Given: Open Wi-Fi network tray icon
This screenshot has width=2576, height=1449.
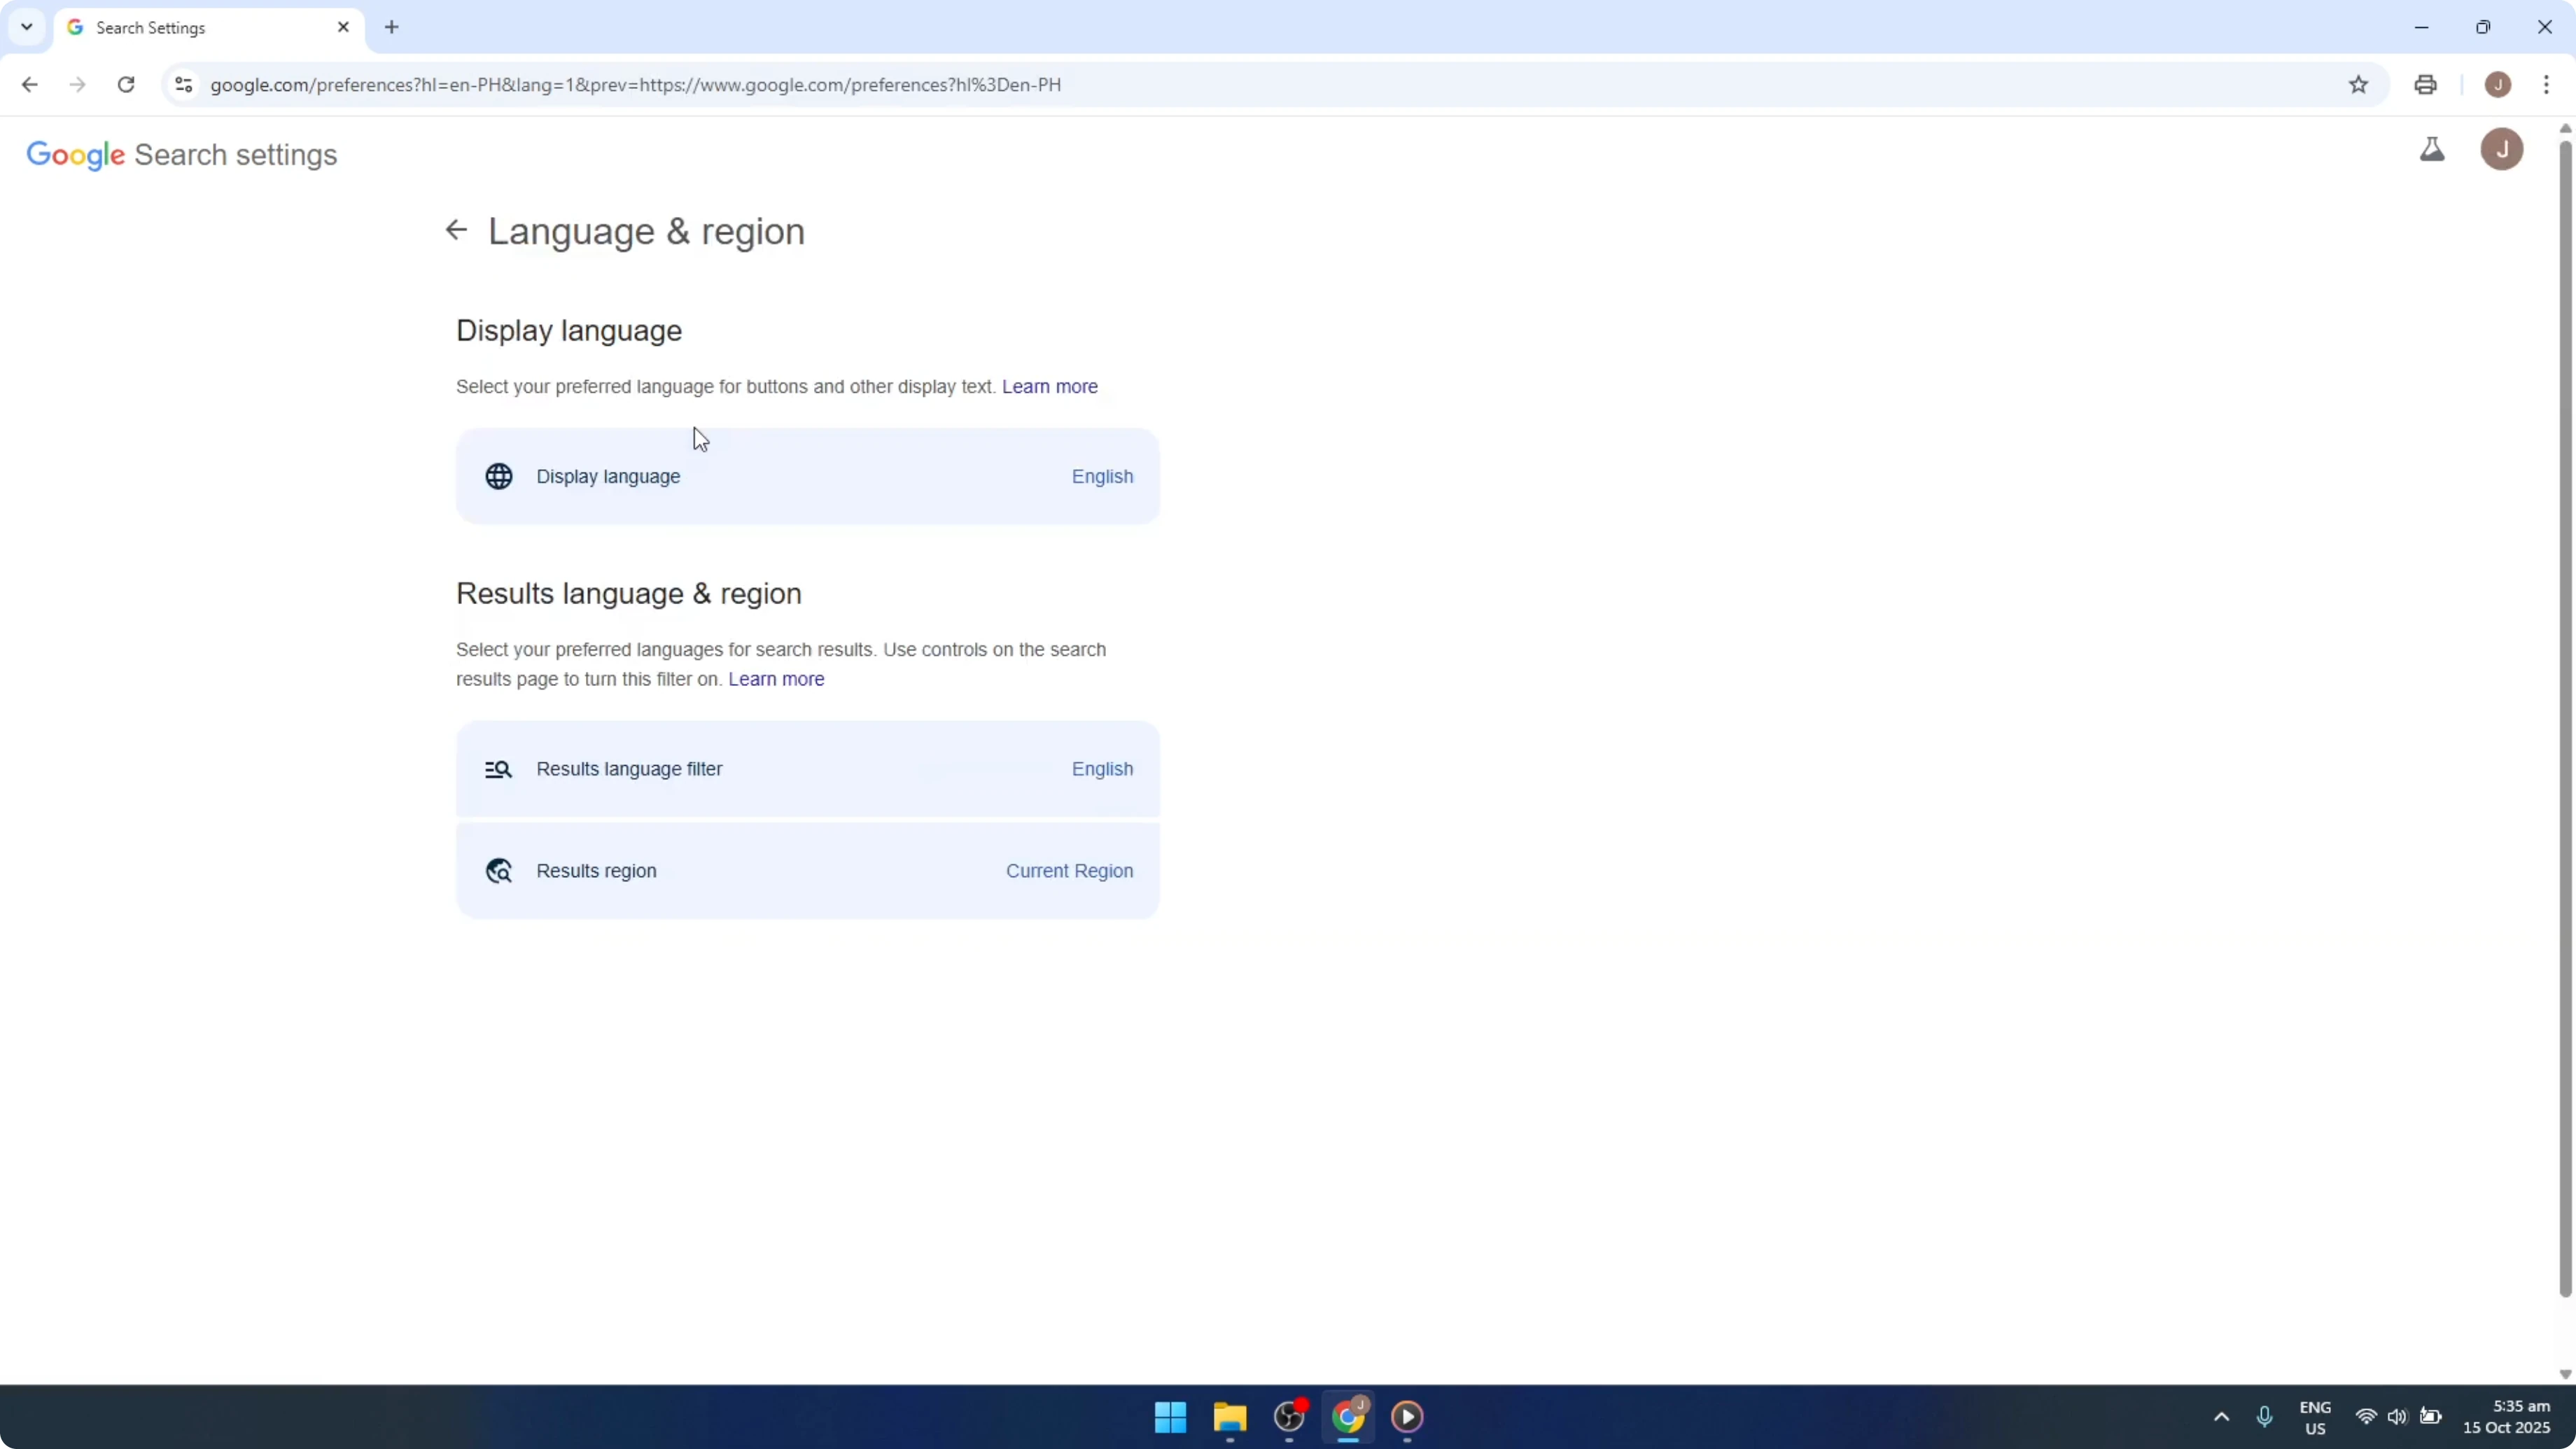Looking at the screenshot, I should (x=2366, y=1417).
